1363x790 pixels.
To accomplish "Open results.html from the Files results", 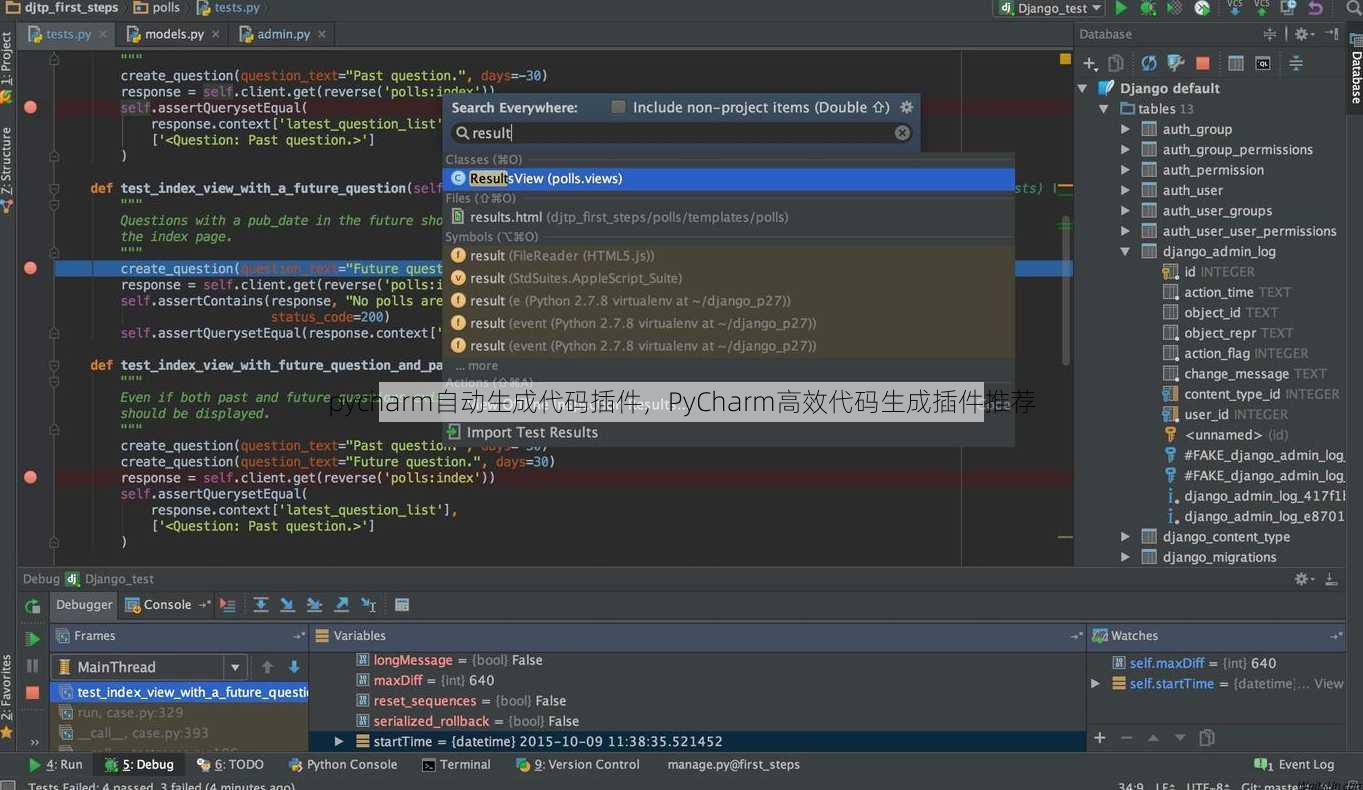I will pos(729,217).
